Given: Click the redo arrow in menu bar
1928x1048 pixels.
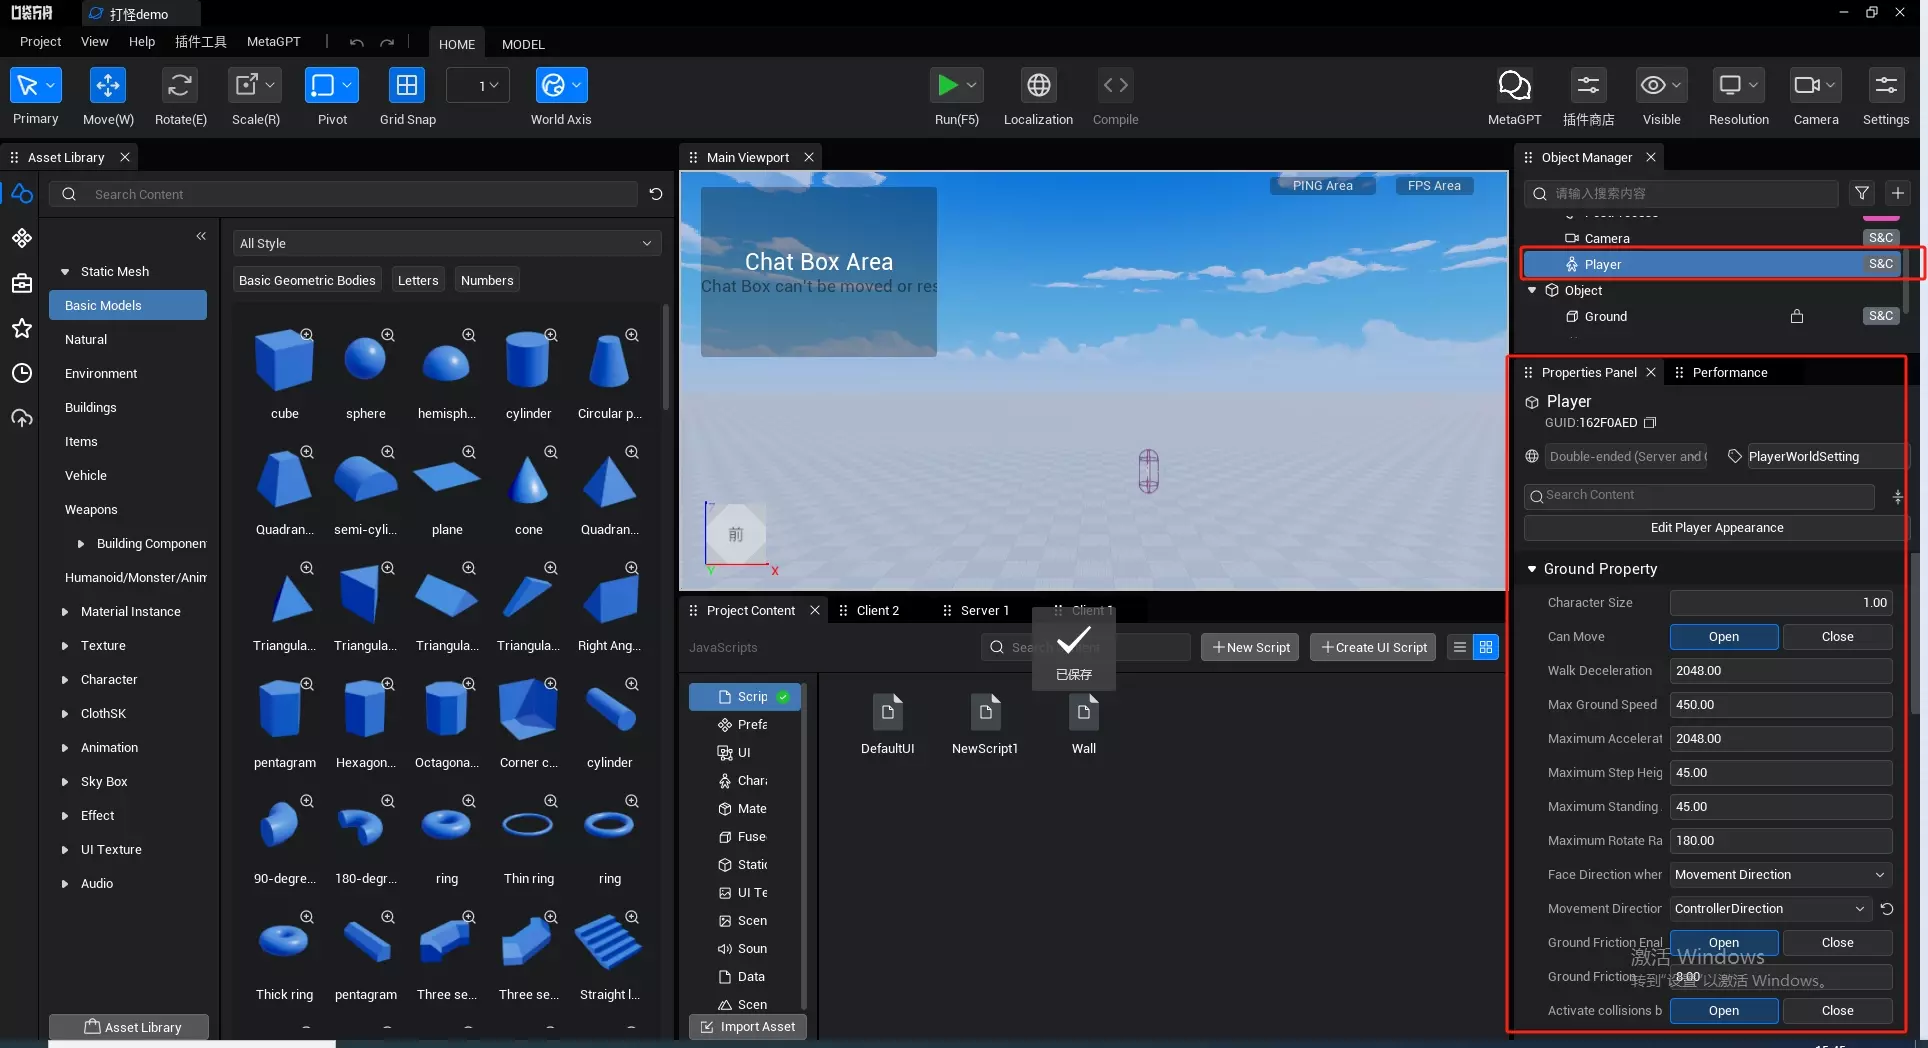Looking at the screenshot, I should click(387, 43).
